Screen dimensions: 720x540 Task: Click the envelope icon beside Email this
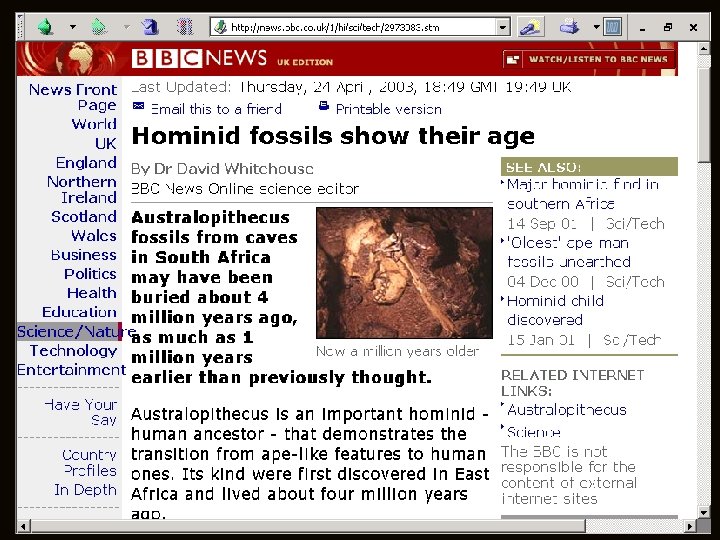click(x=138, y=106)
